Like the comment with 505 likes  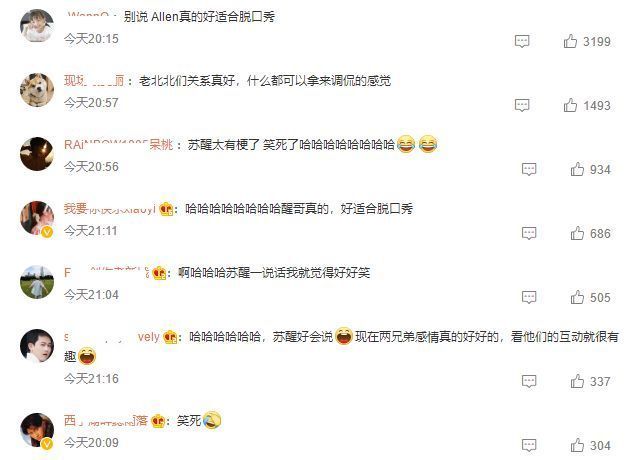(577, 297)
